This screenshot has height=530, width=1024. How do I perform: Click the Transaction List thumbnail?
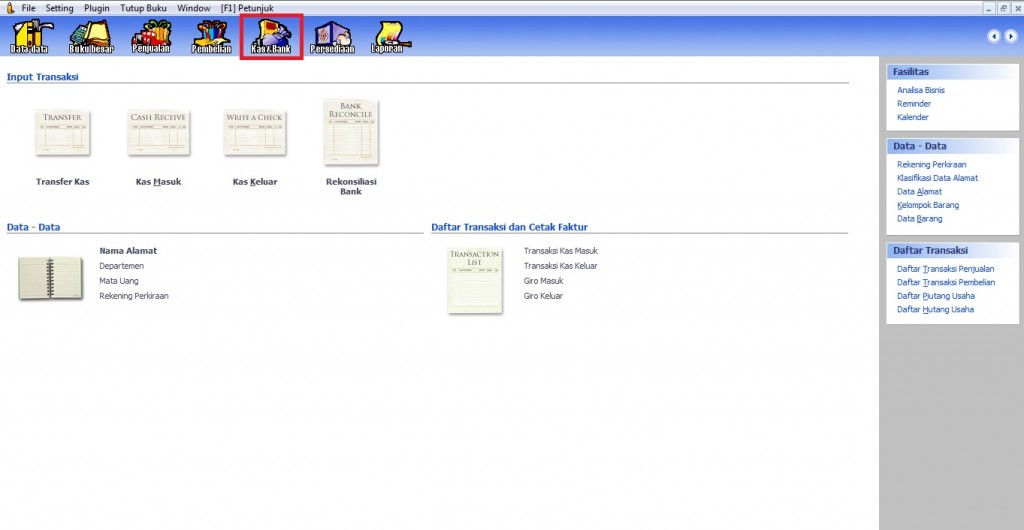click(x=474, y=280)
